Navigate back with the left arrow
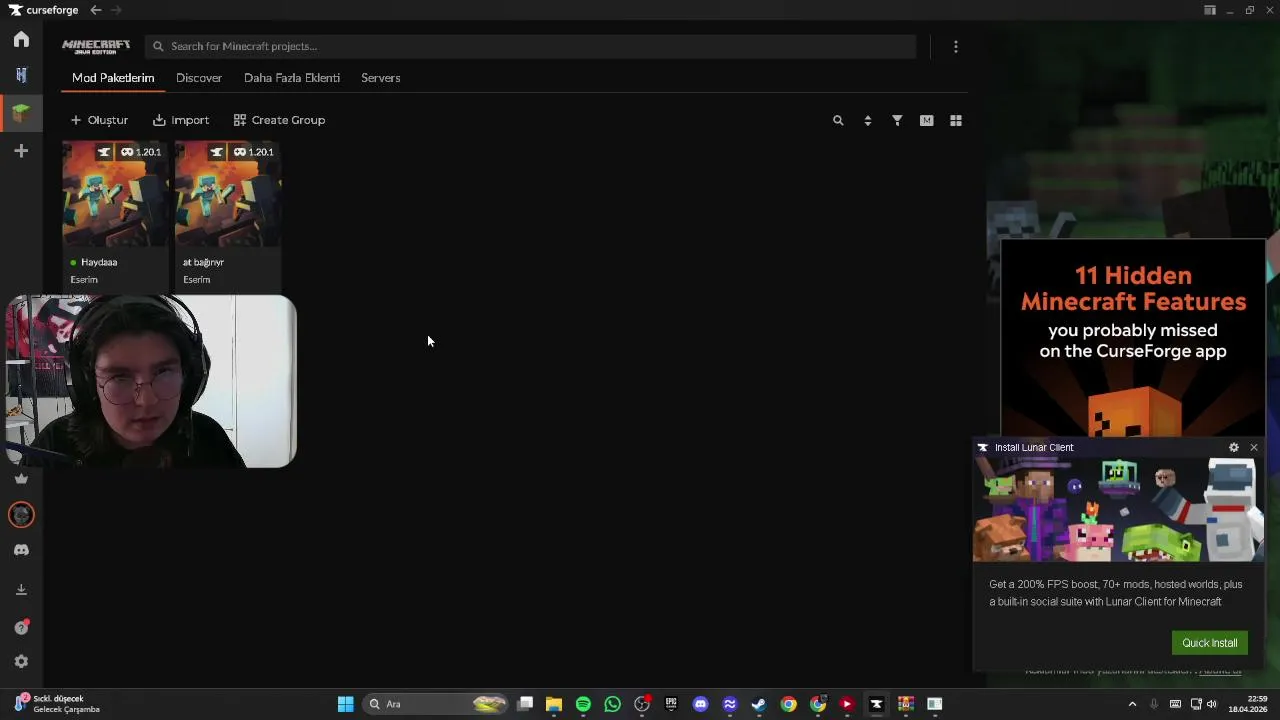 tap(95, 10)
